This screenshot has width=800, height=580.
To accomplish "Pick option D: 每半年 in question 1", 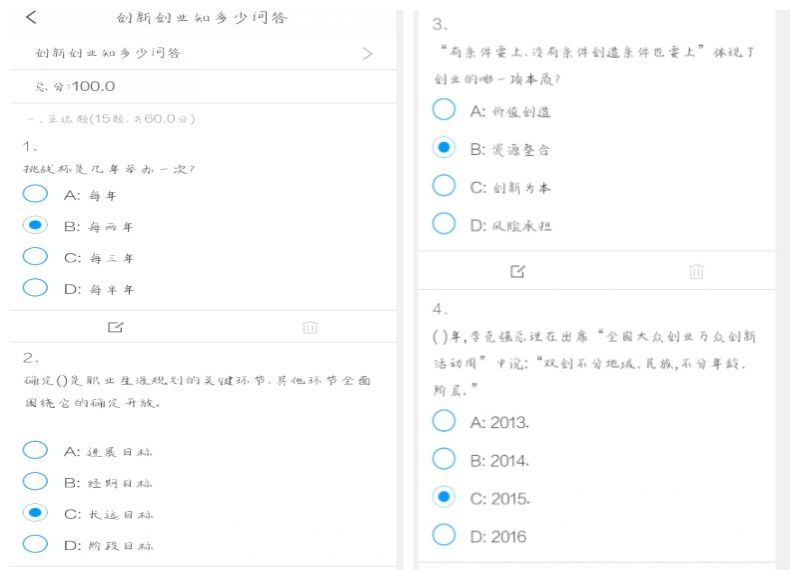I will (x=36, y=288).
